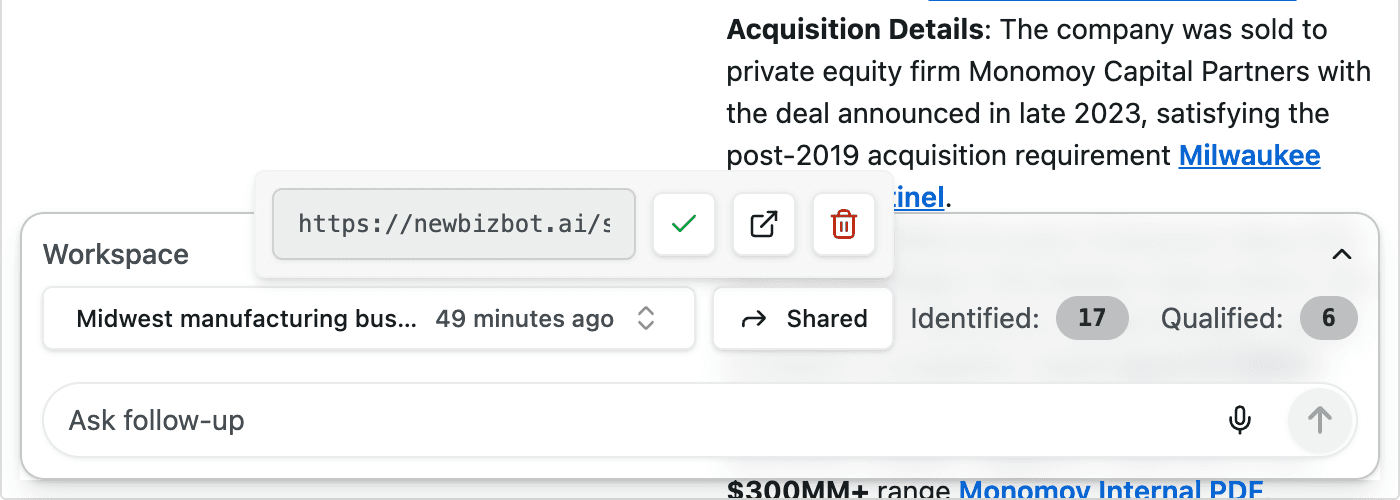Open the Midwest manufacturing workspace selector
1400x500 pixels.
tap(246, 319)
